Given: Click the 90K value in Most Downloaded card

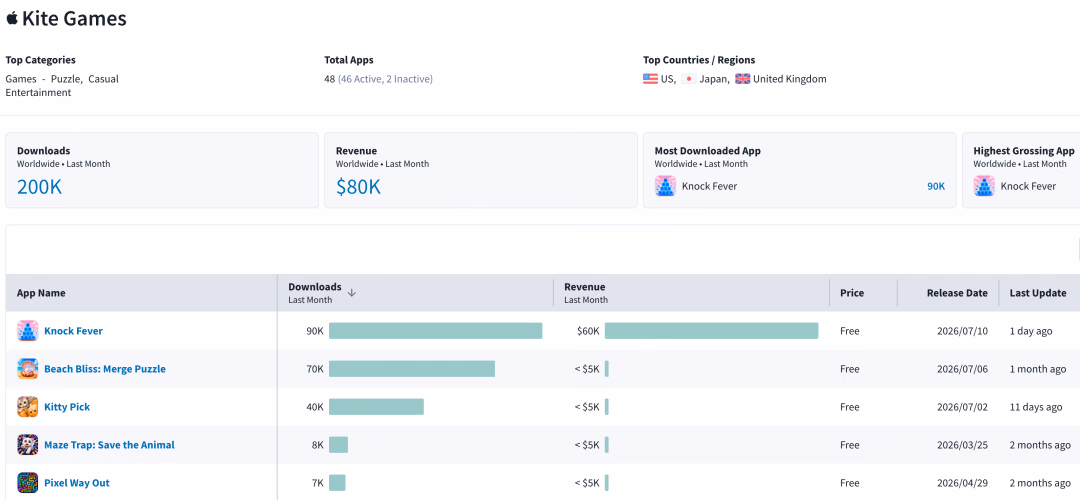Looking at the screenshot, I should [x=936, y=186].
